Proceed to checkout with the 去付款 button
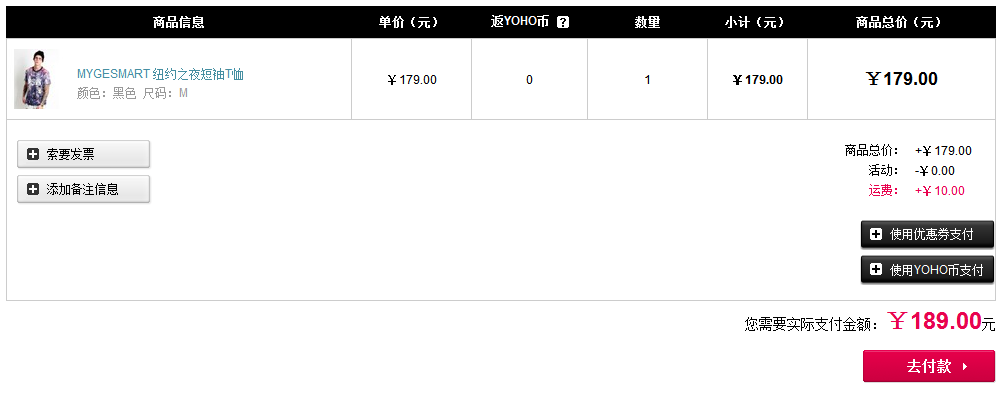Screen dimensions: 1002x393 coord(929,366)
